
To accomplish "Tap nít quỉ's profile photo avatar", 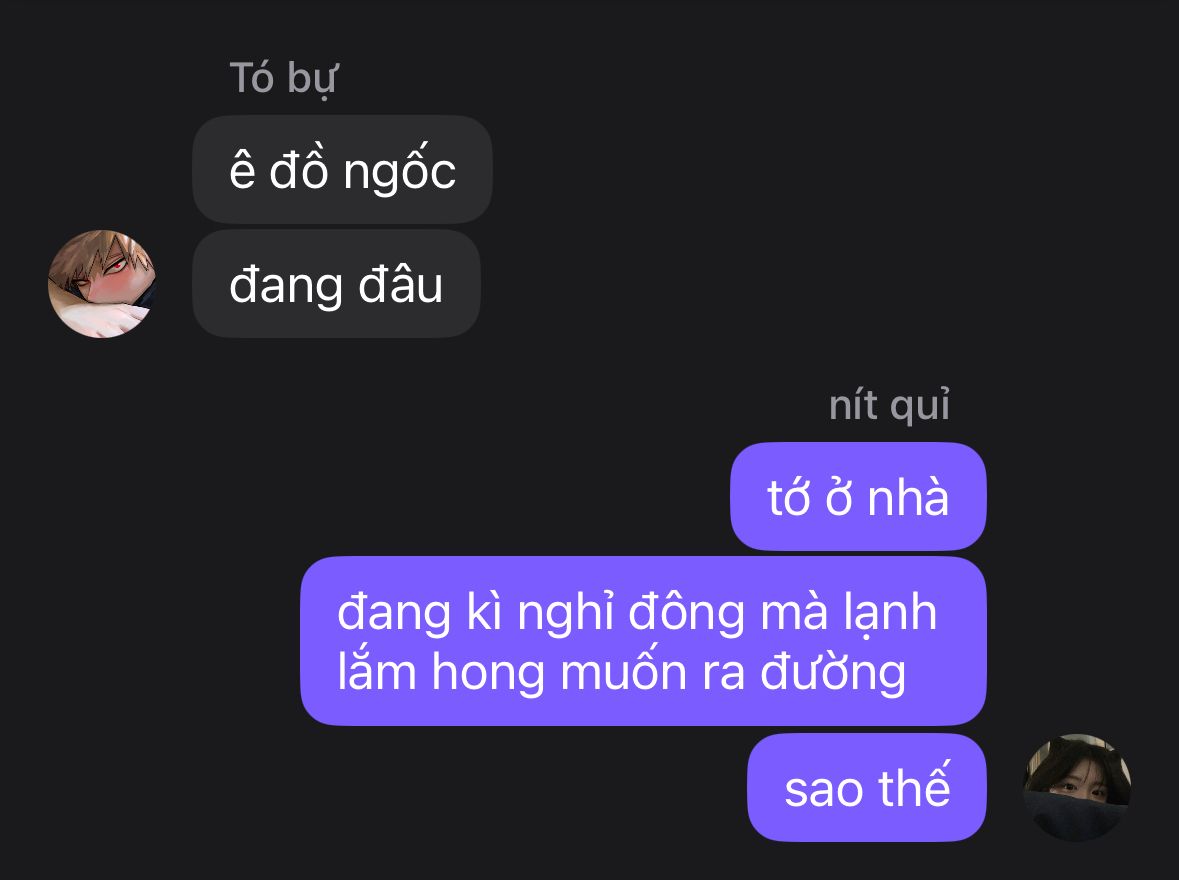I will pyautogui.click(x=1077, y=787).
